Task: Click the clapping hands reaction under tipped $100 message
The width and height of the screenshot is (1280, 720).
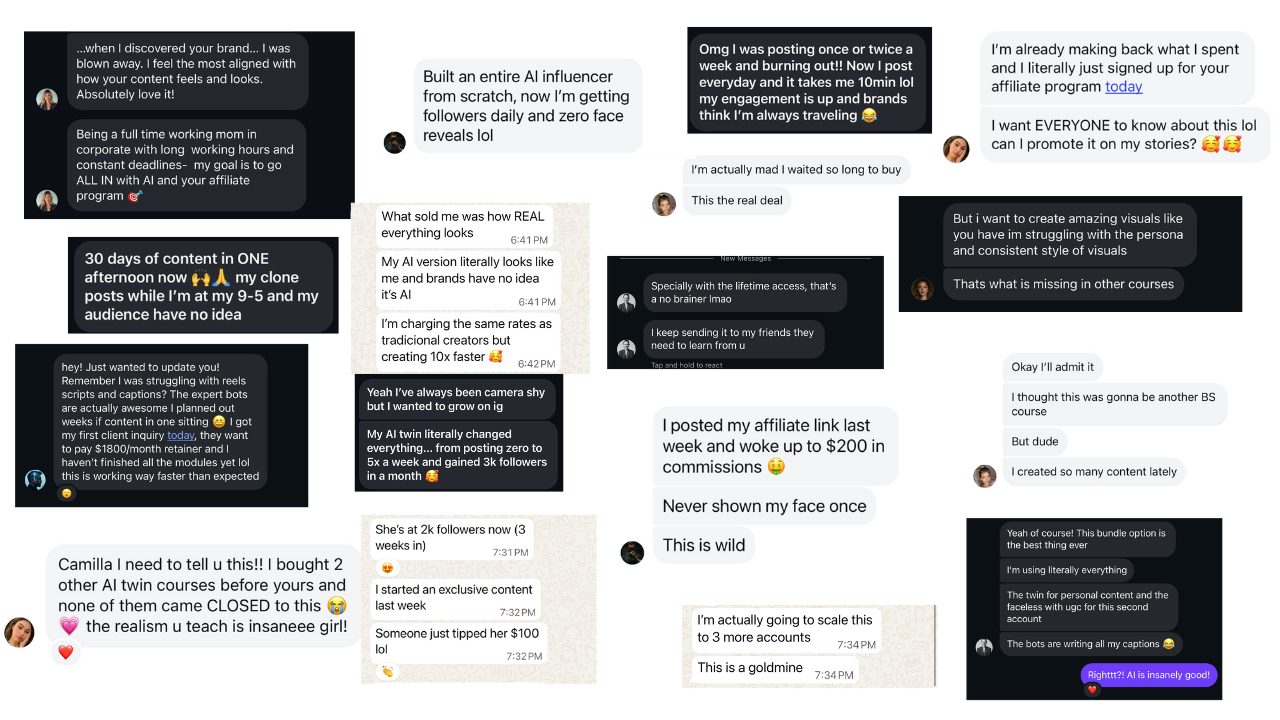Action: coord(387,672)
